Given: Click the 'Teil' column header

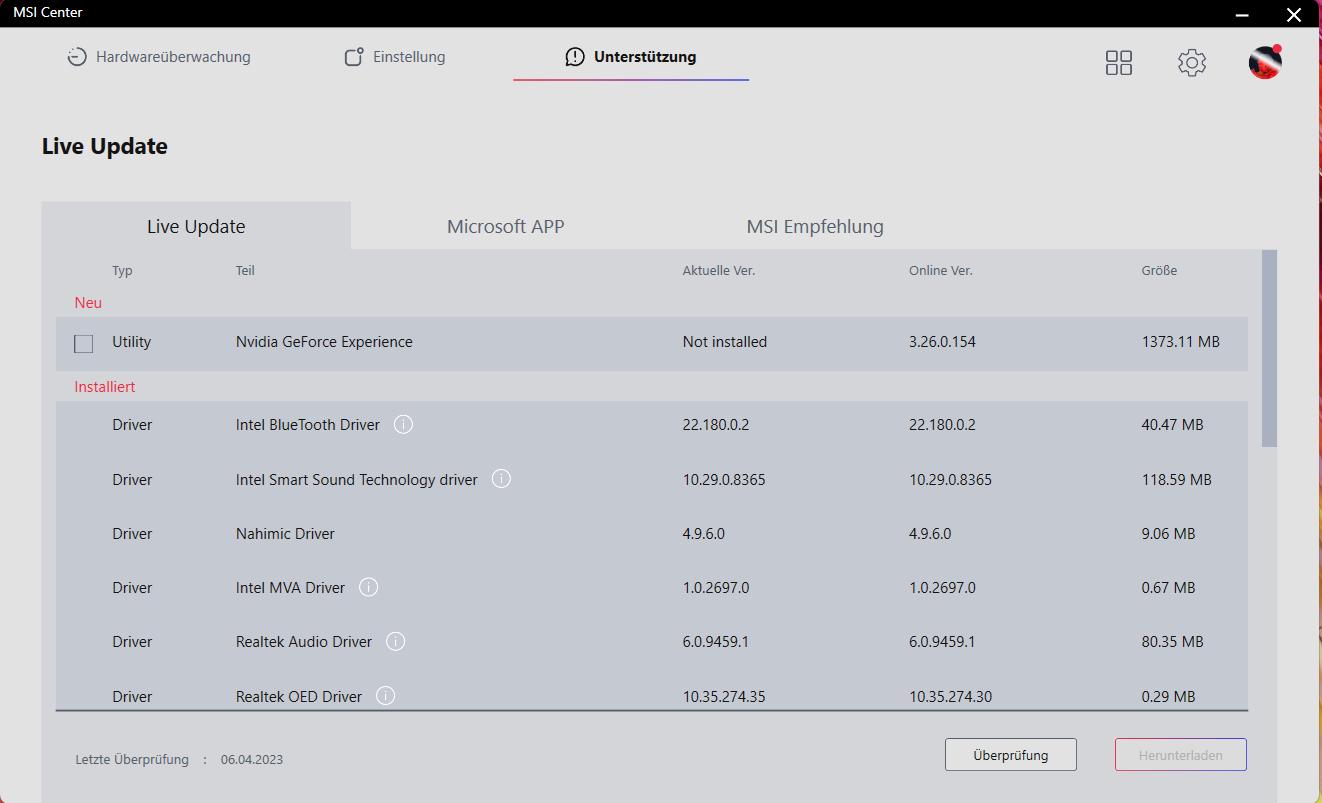Looking at the screenshot, I should tap(245, 271).
